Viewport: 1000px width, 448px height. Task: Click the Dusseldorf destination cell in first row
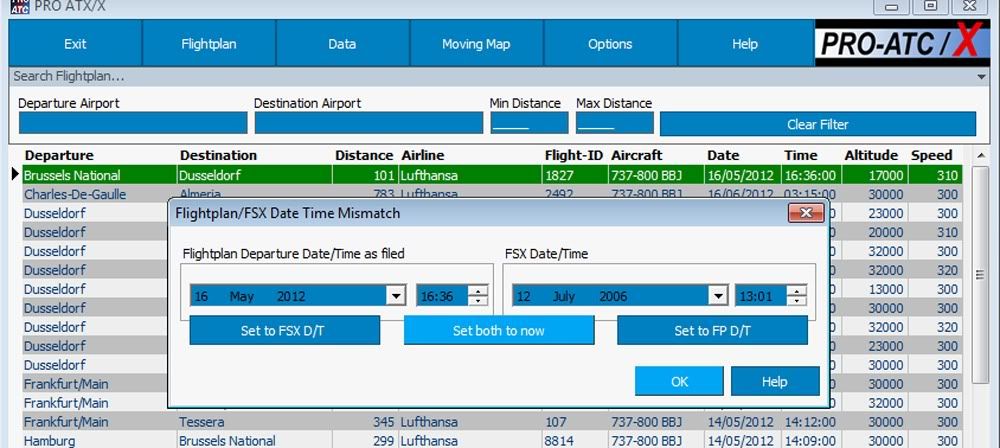click(x=254, y=175)
